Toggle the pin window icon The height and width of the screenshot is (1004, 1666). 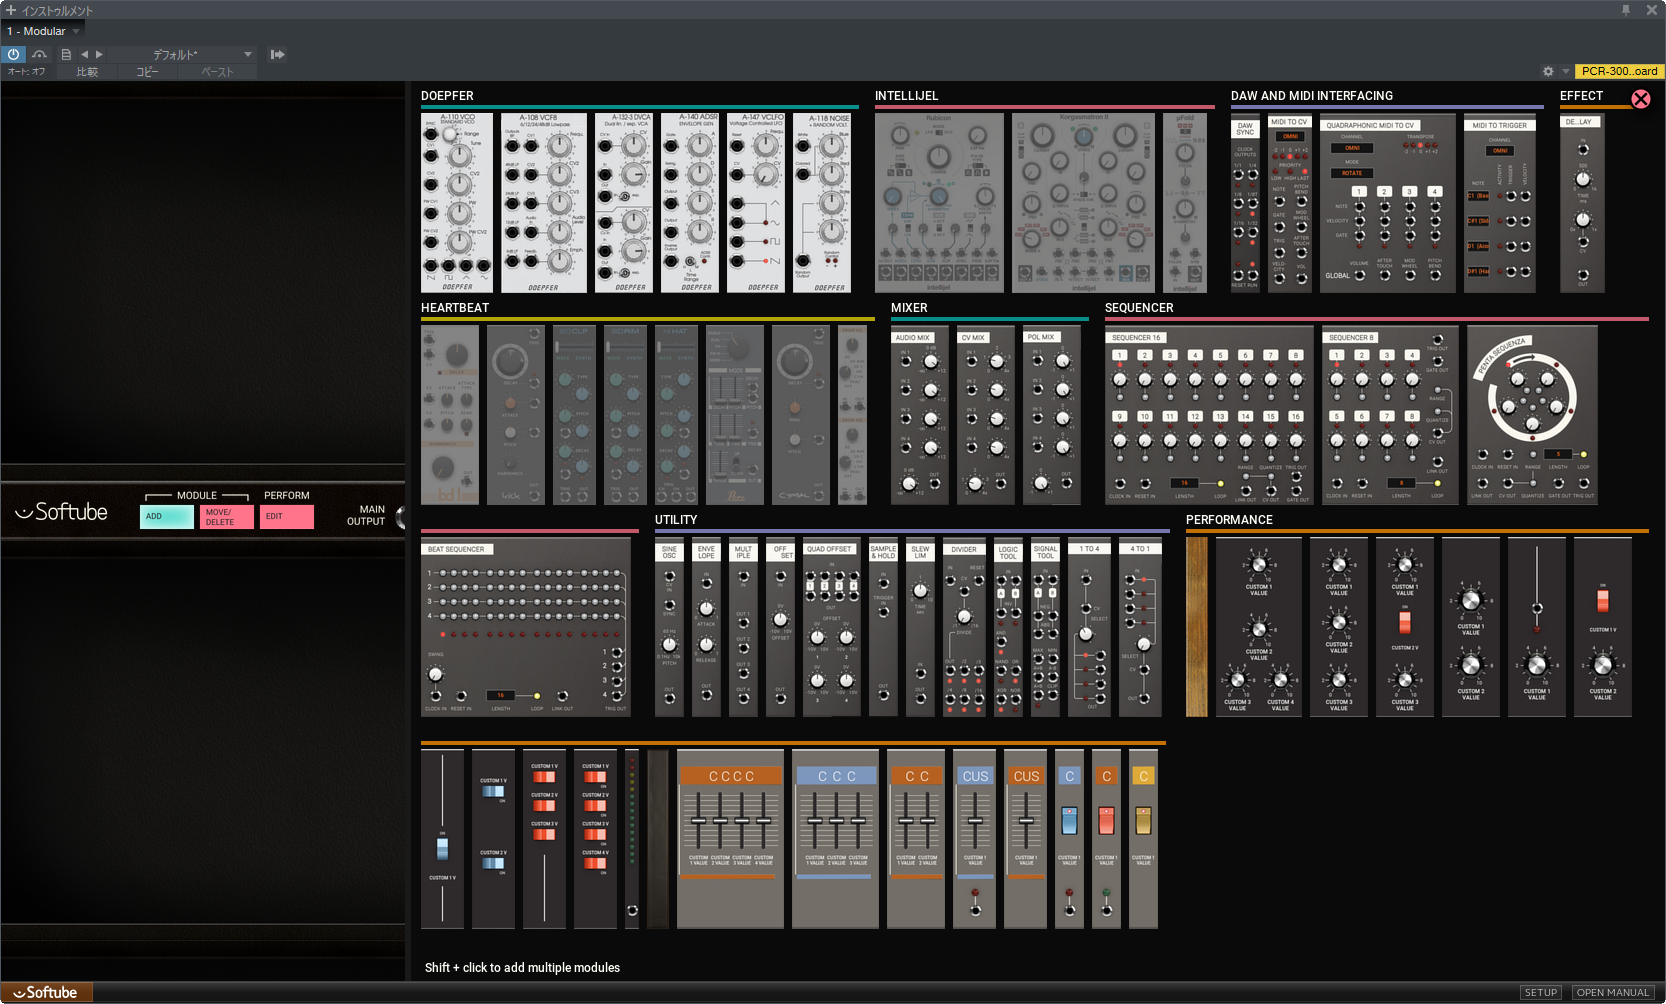click(1626, 9)
